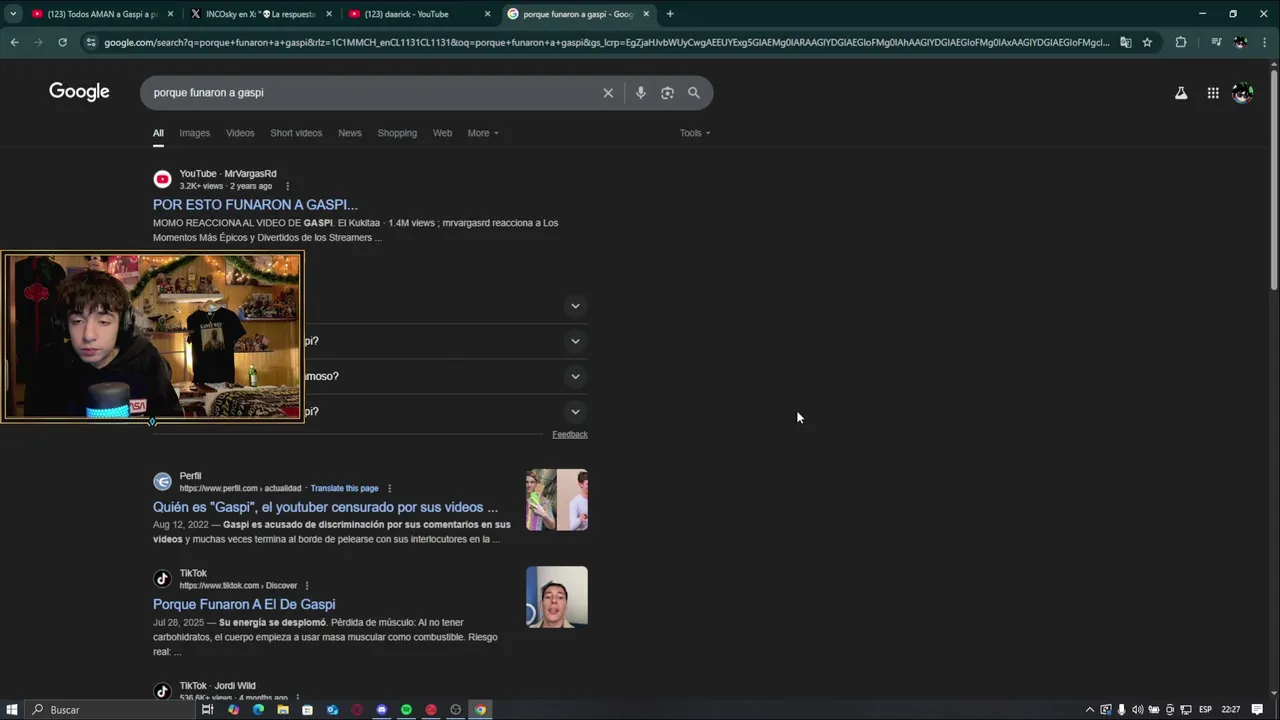Switch to the Shopping tab
Viewport: 1280px width, 720px height.
397,133
